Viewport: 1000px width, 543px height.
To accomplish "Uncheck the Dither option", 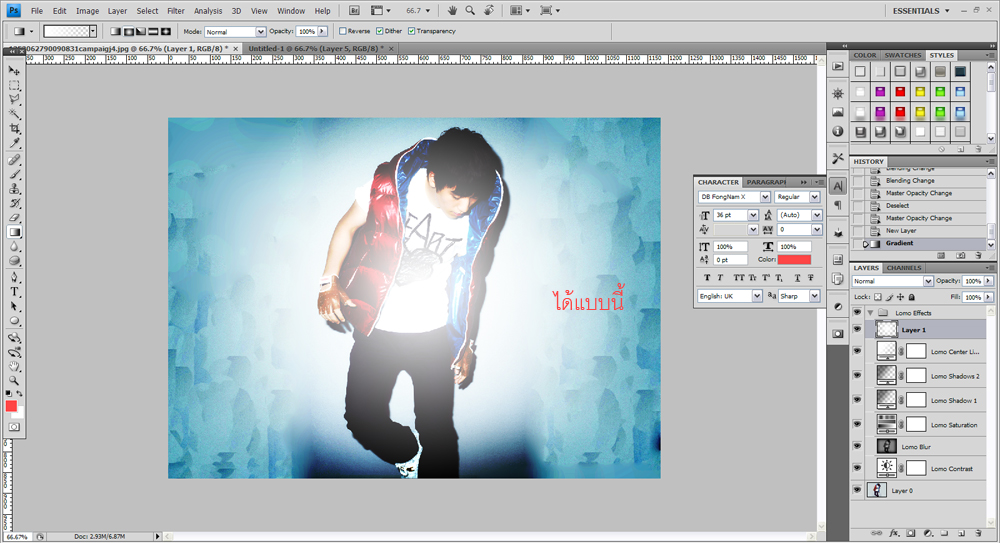I will coord(379,31).
